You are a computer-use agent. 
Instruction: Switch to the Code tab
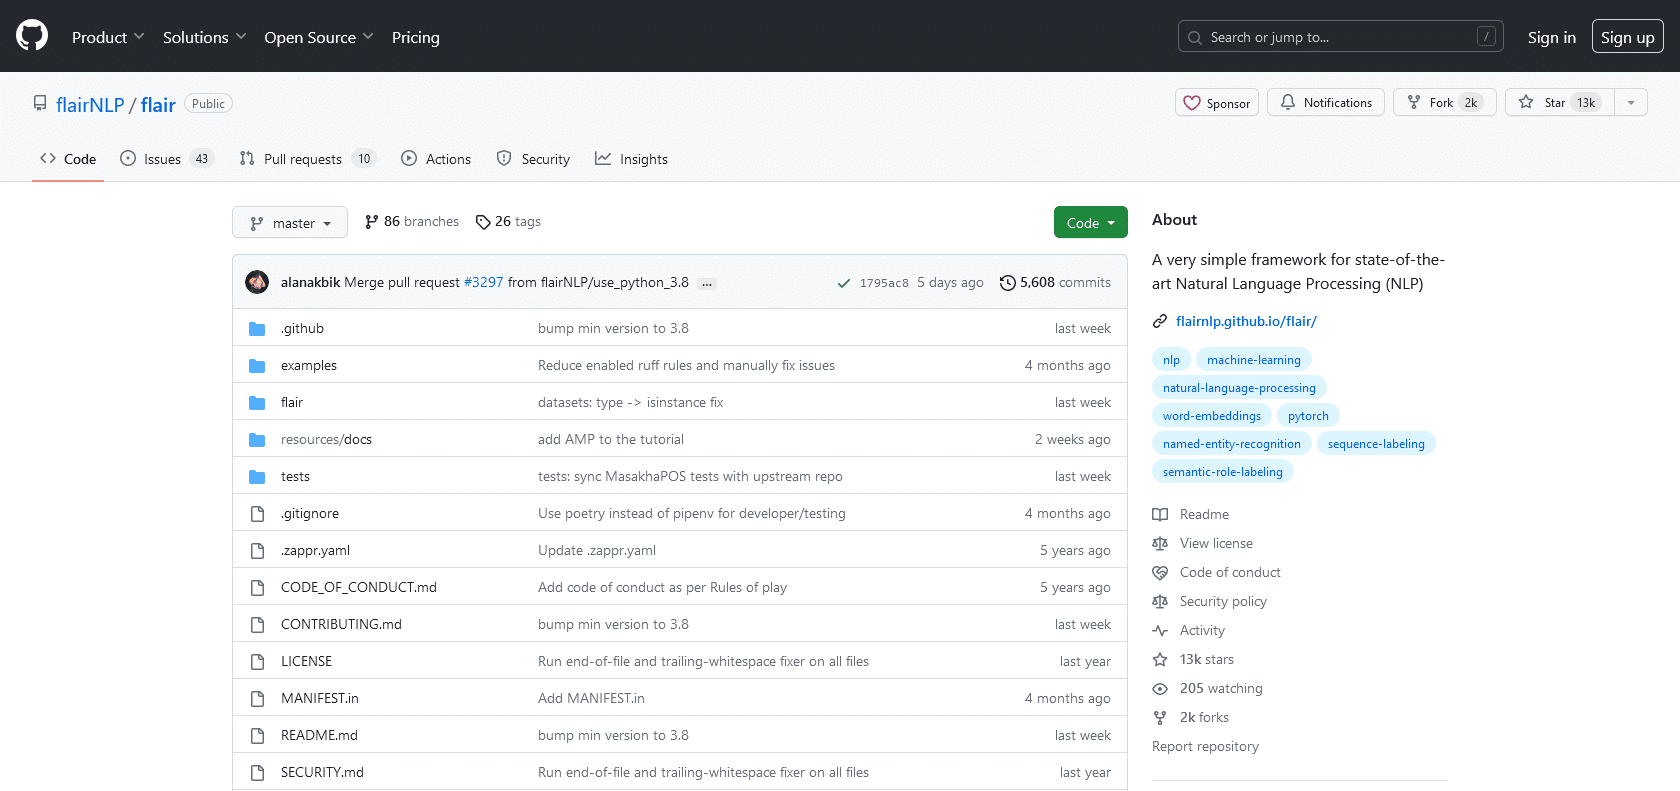pyautogui.click(x=68, y=158)
